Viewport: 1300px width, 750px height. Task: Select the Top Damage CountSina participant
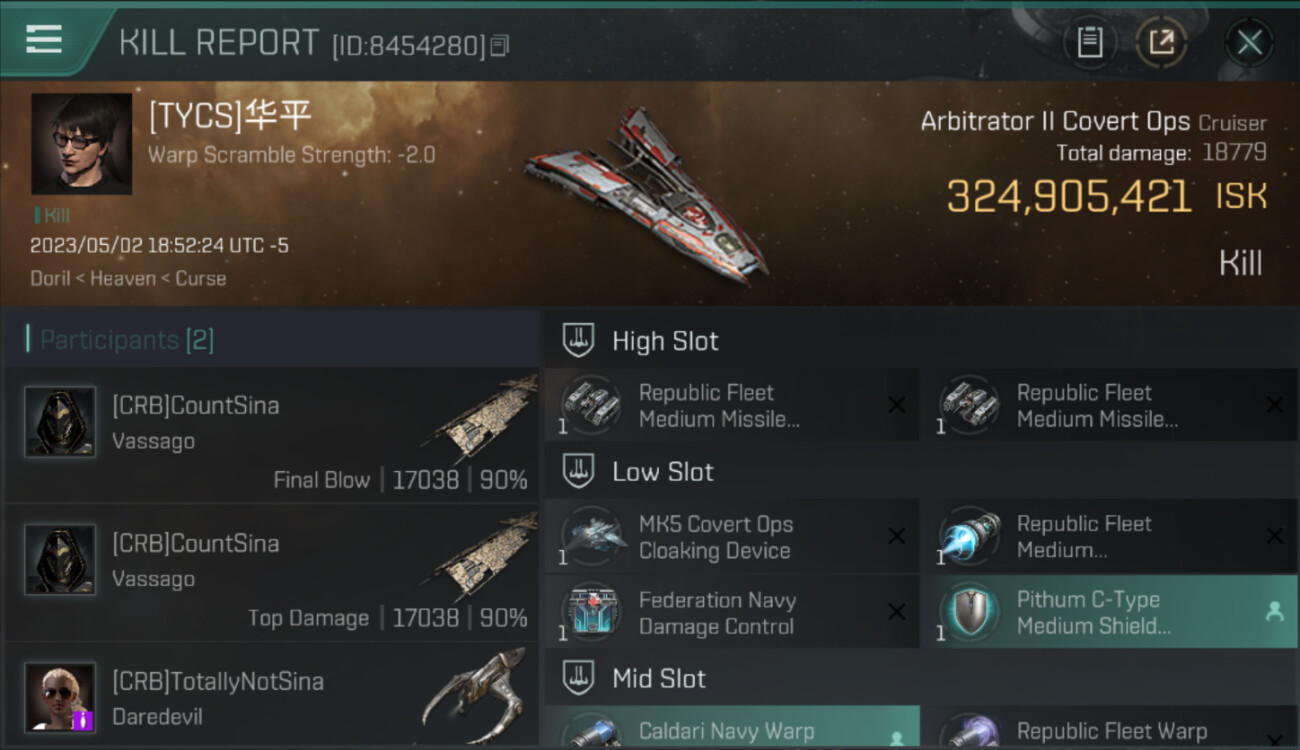point(272,574)
